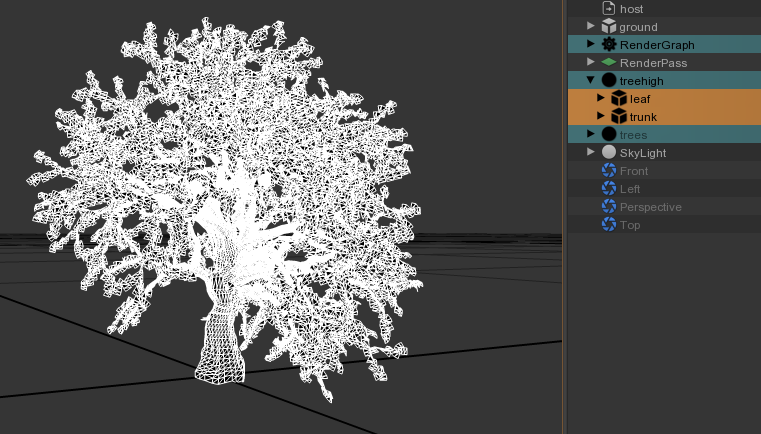Expand the leaf node

(x=601, y=98)
